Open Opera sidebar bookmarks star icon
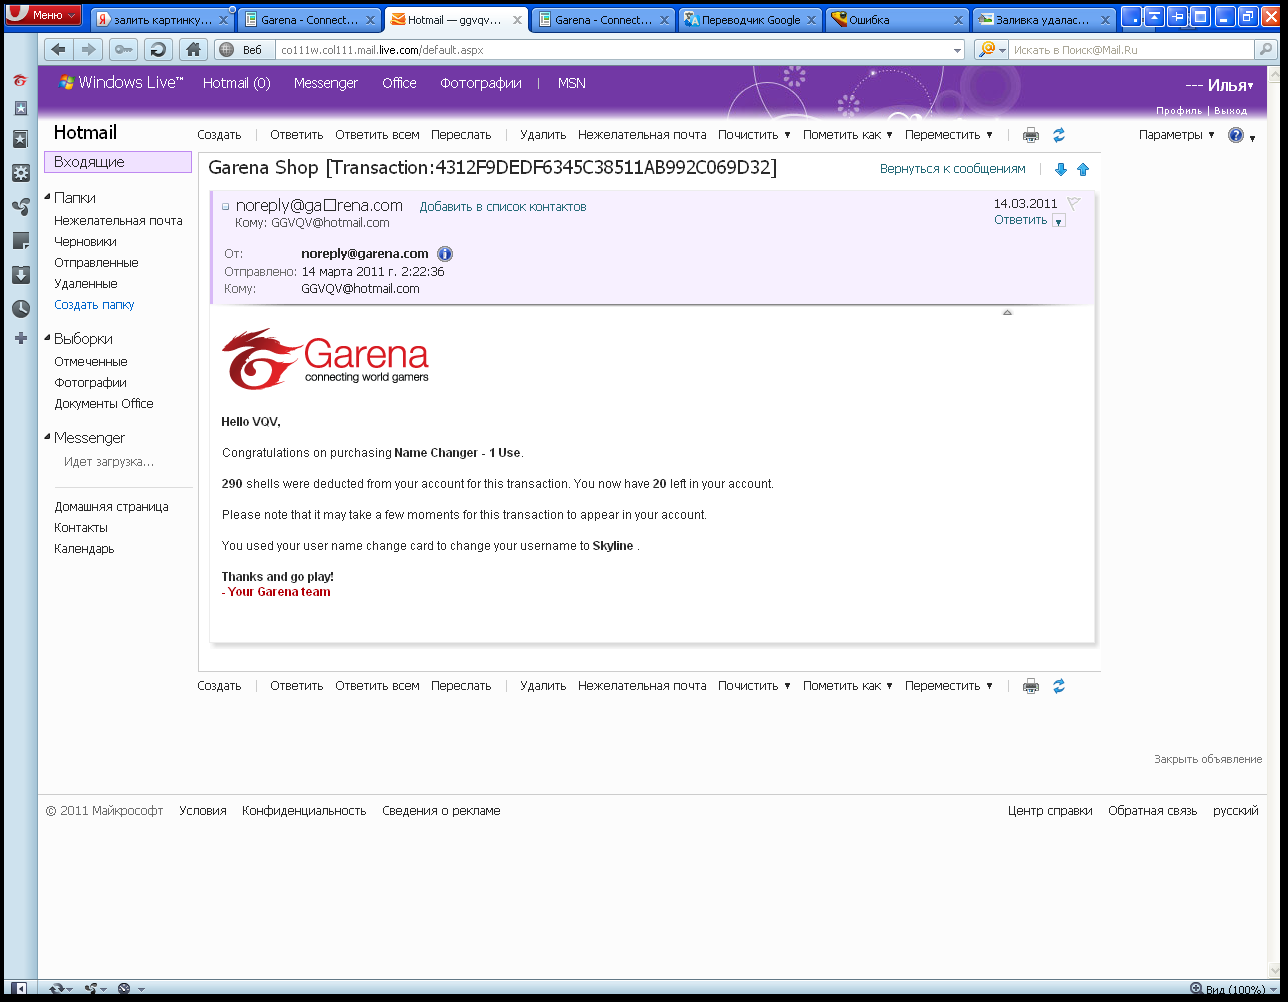Screen dimensions: 1288x1002 tap(20, 108)
